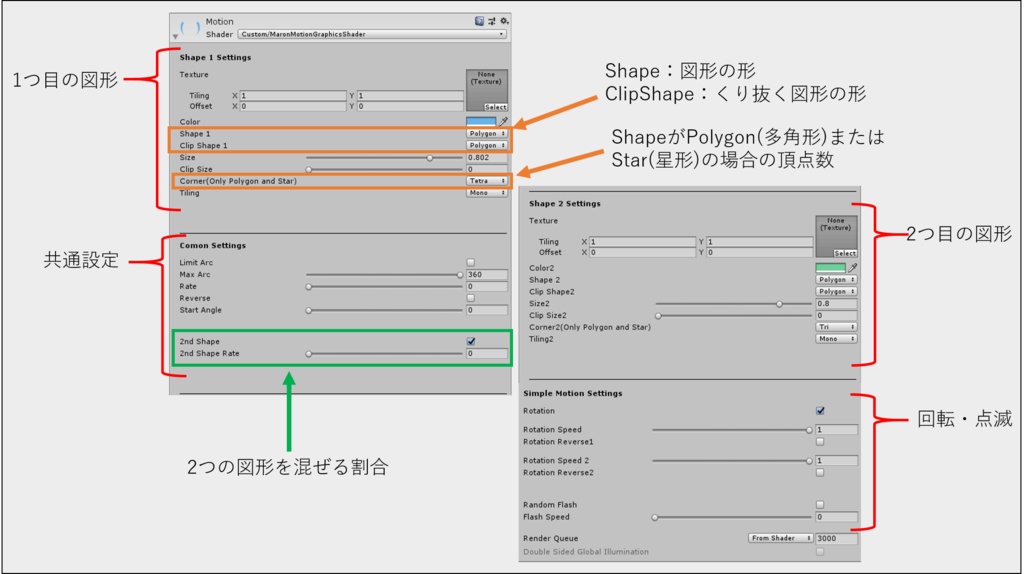Click Simple Motion Settings header text

tap(573, 393)
